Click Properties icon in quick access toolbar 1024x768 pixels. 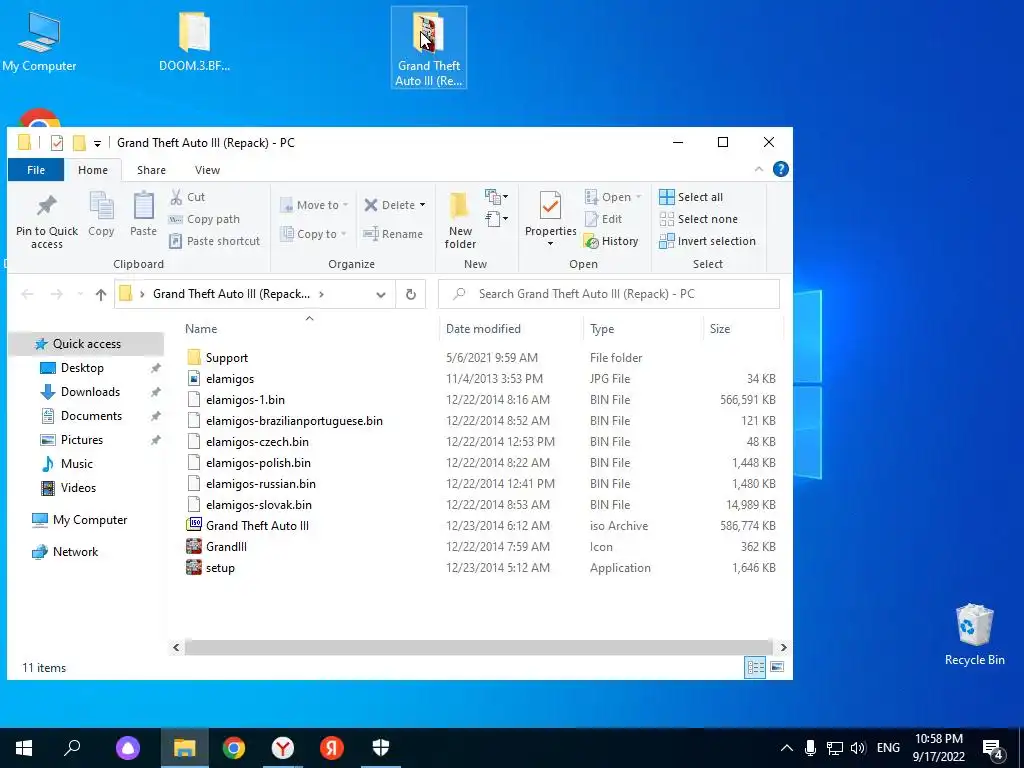[57, 142]
